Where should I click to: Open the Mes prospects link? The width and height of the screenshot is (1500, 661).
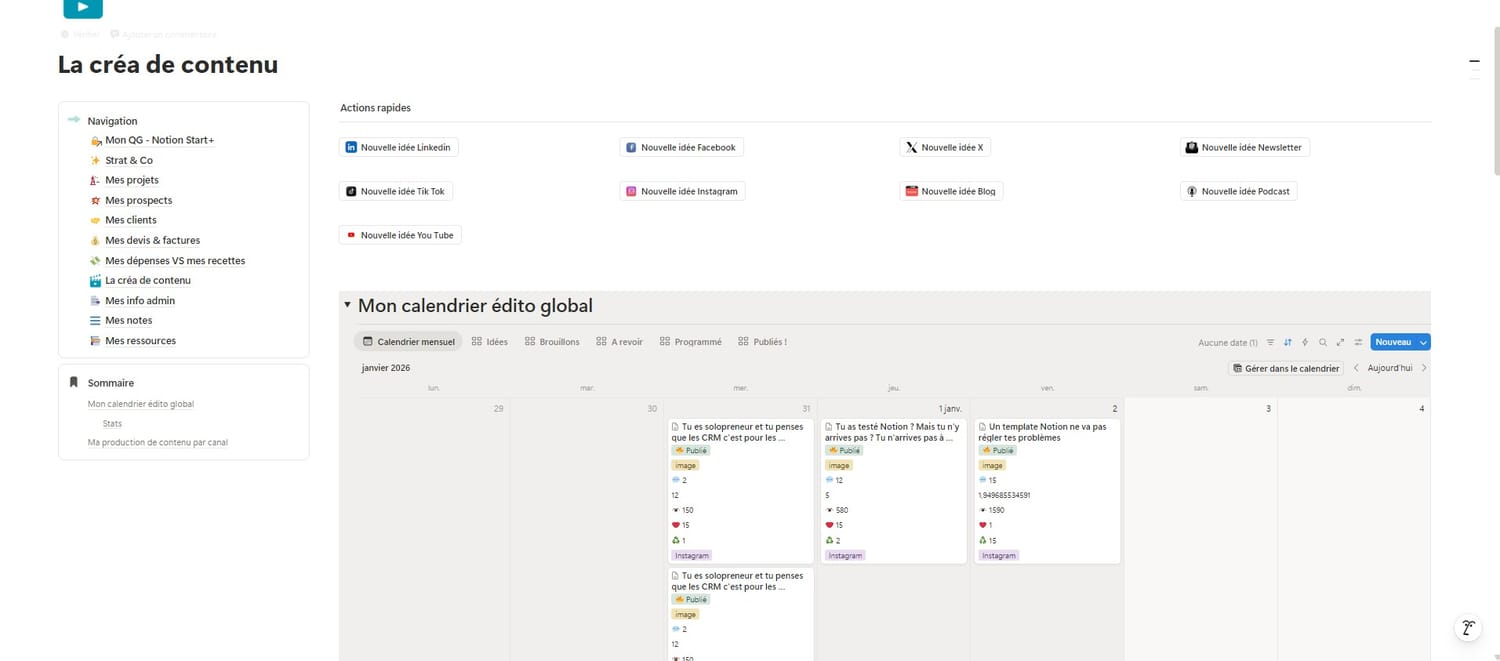[139, 200]
